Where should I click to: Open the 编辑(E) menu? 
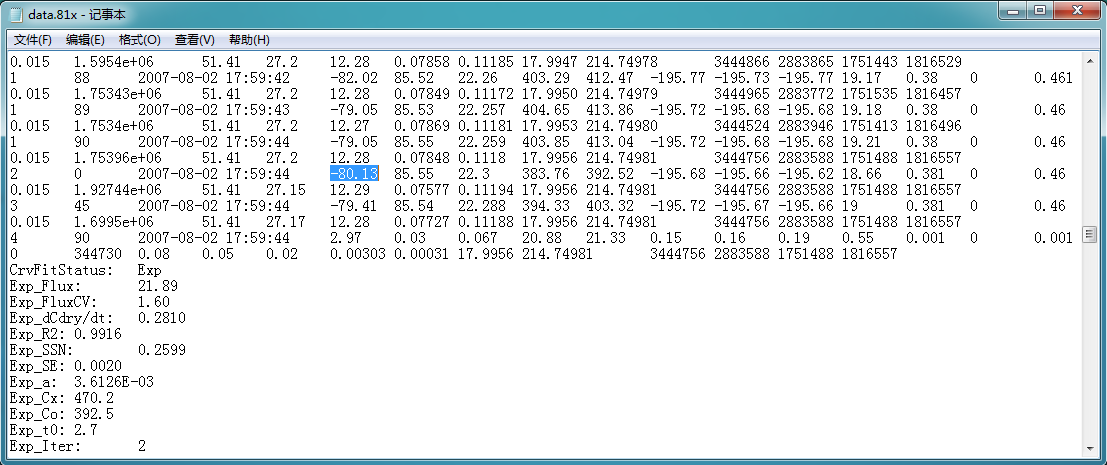tap(85, 40)
